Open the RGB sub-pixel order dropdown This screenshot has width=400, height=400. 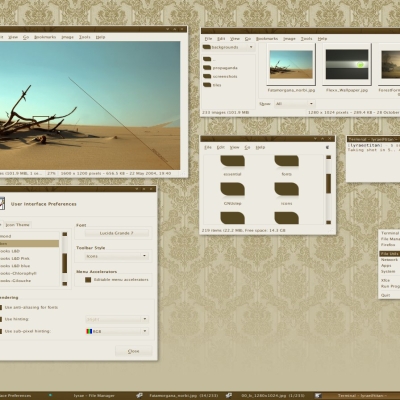(x=116, y=331)
